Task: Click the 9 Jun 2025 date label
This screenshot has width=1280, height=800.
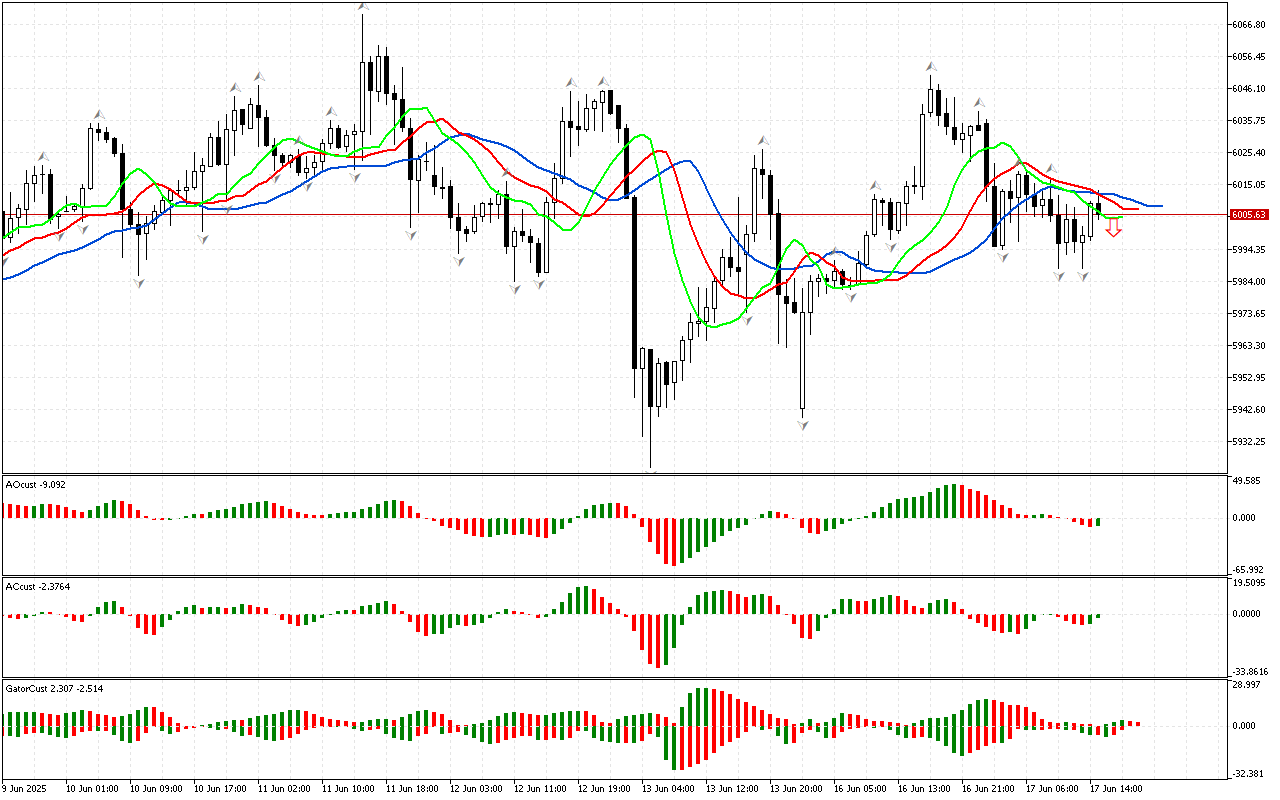Action: pos(26,789)
